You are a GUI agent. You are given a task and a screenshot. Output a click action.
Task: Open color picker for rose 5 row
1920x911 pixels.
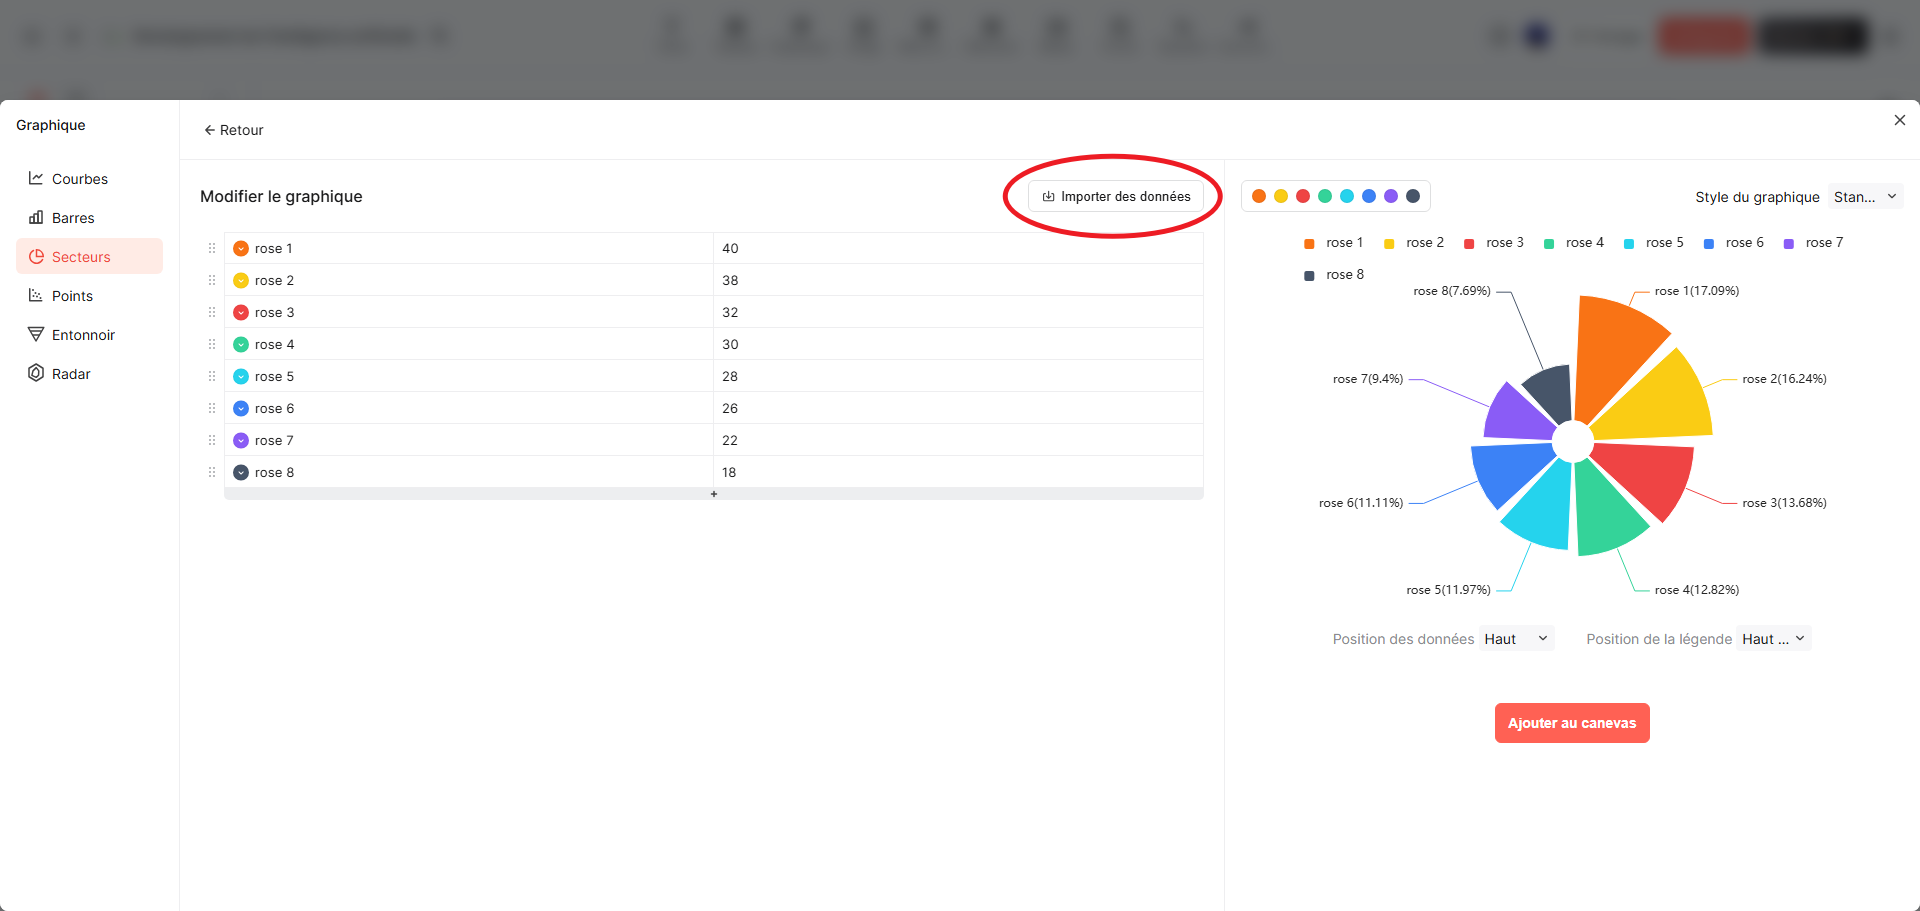(241, 377)
